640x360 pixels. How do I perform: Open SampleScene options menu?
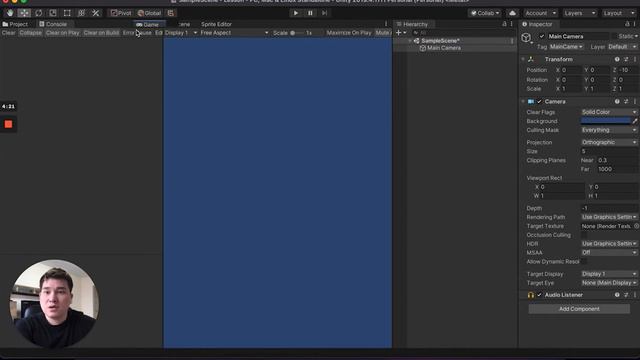(x=512, y=41)
